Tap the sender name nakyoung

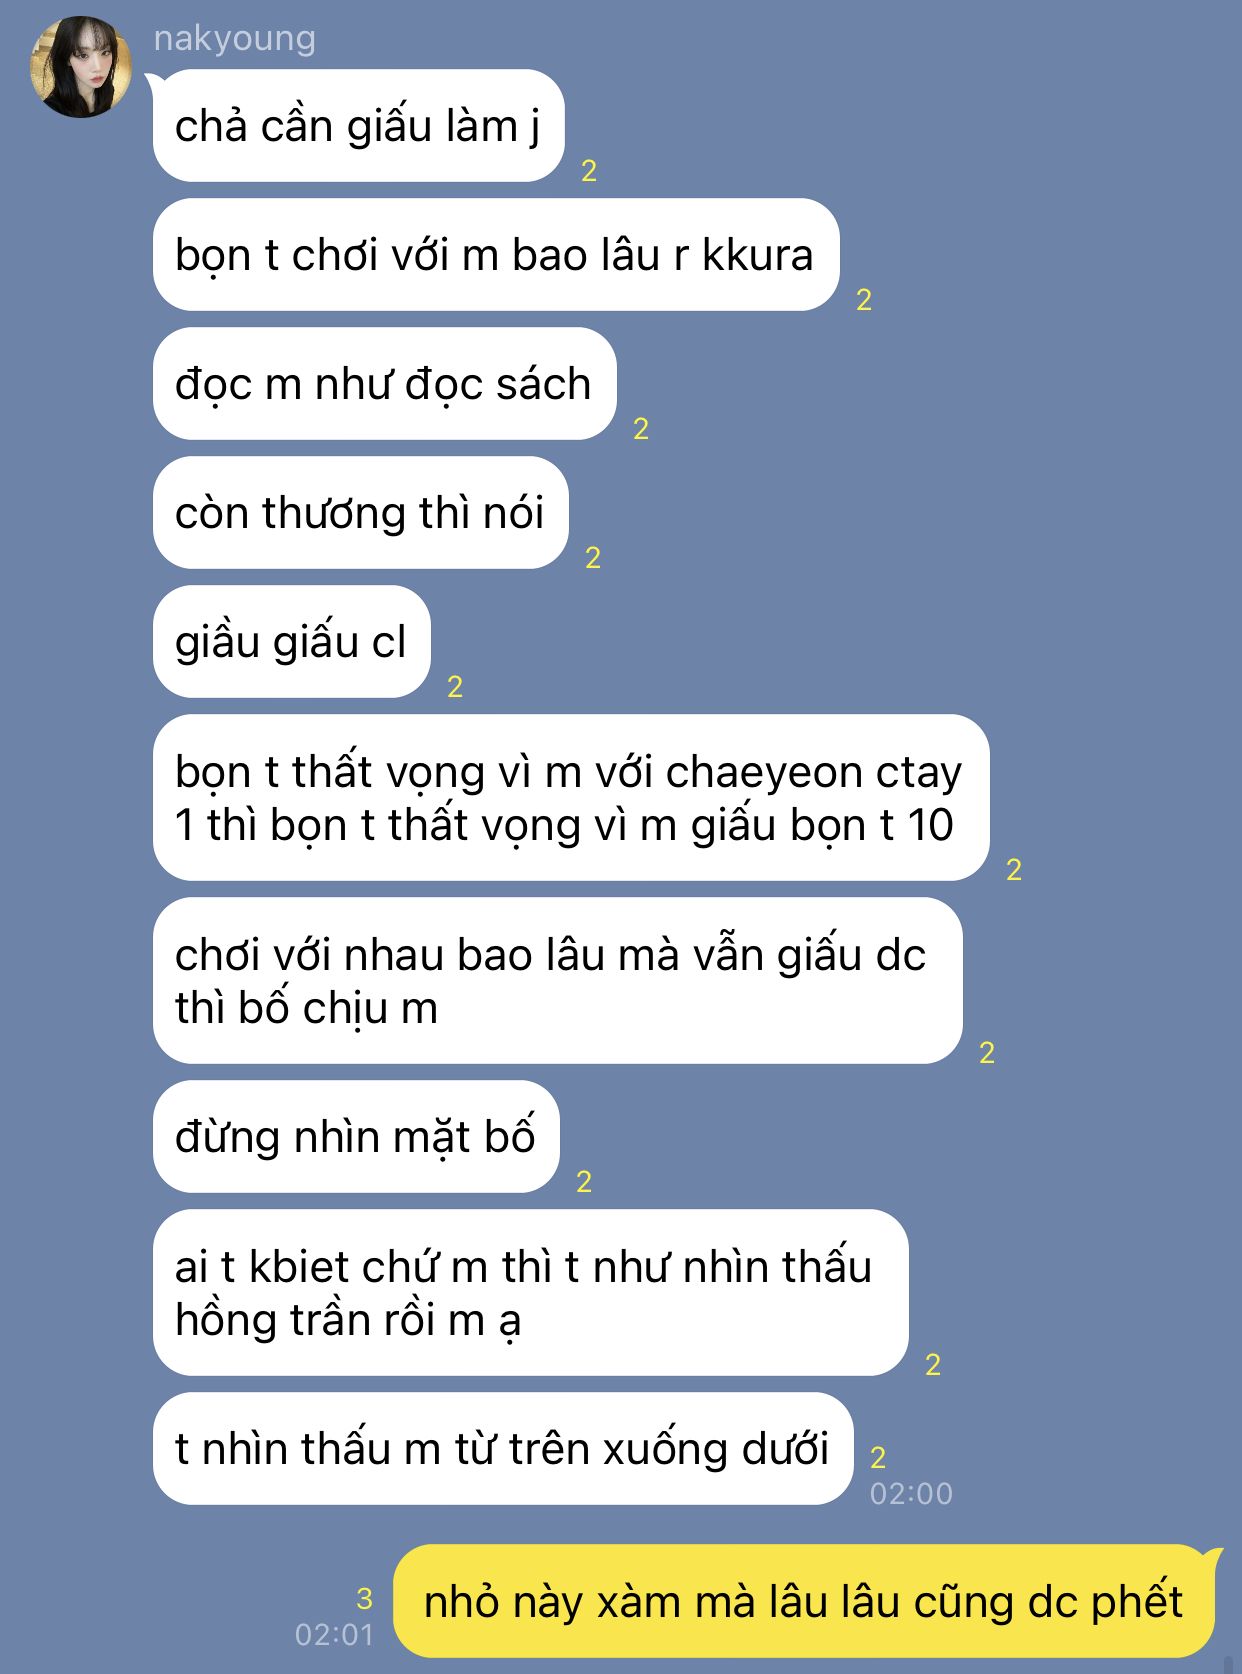(234, 39)
